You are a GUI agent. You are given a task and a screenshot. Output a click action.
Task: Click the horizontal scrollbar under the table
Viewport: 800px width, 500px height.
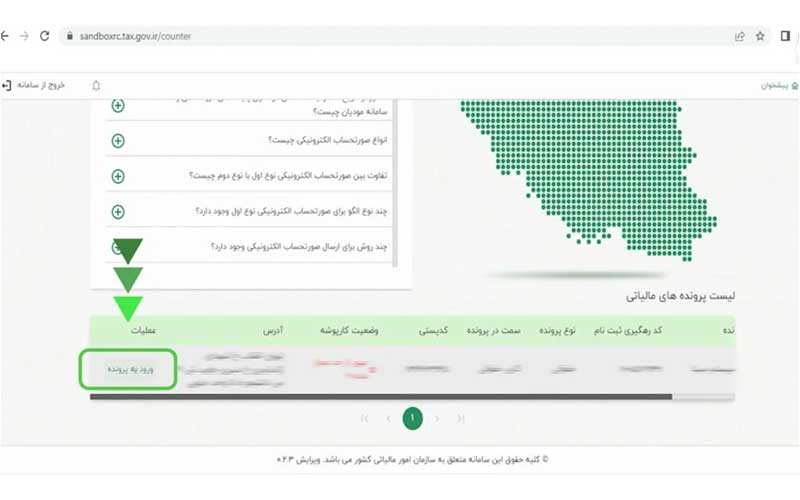pos(380,396)
